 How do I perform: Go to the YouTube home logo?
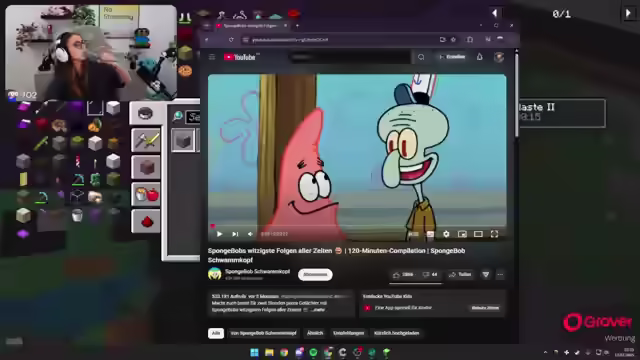point(240,57)
